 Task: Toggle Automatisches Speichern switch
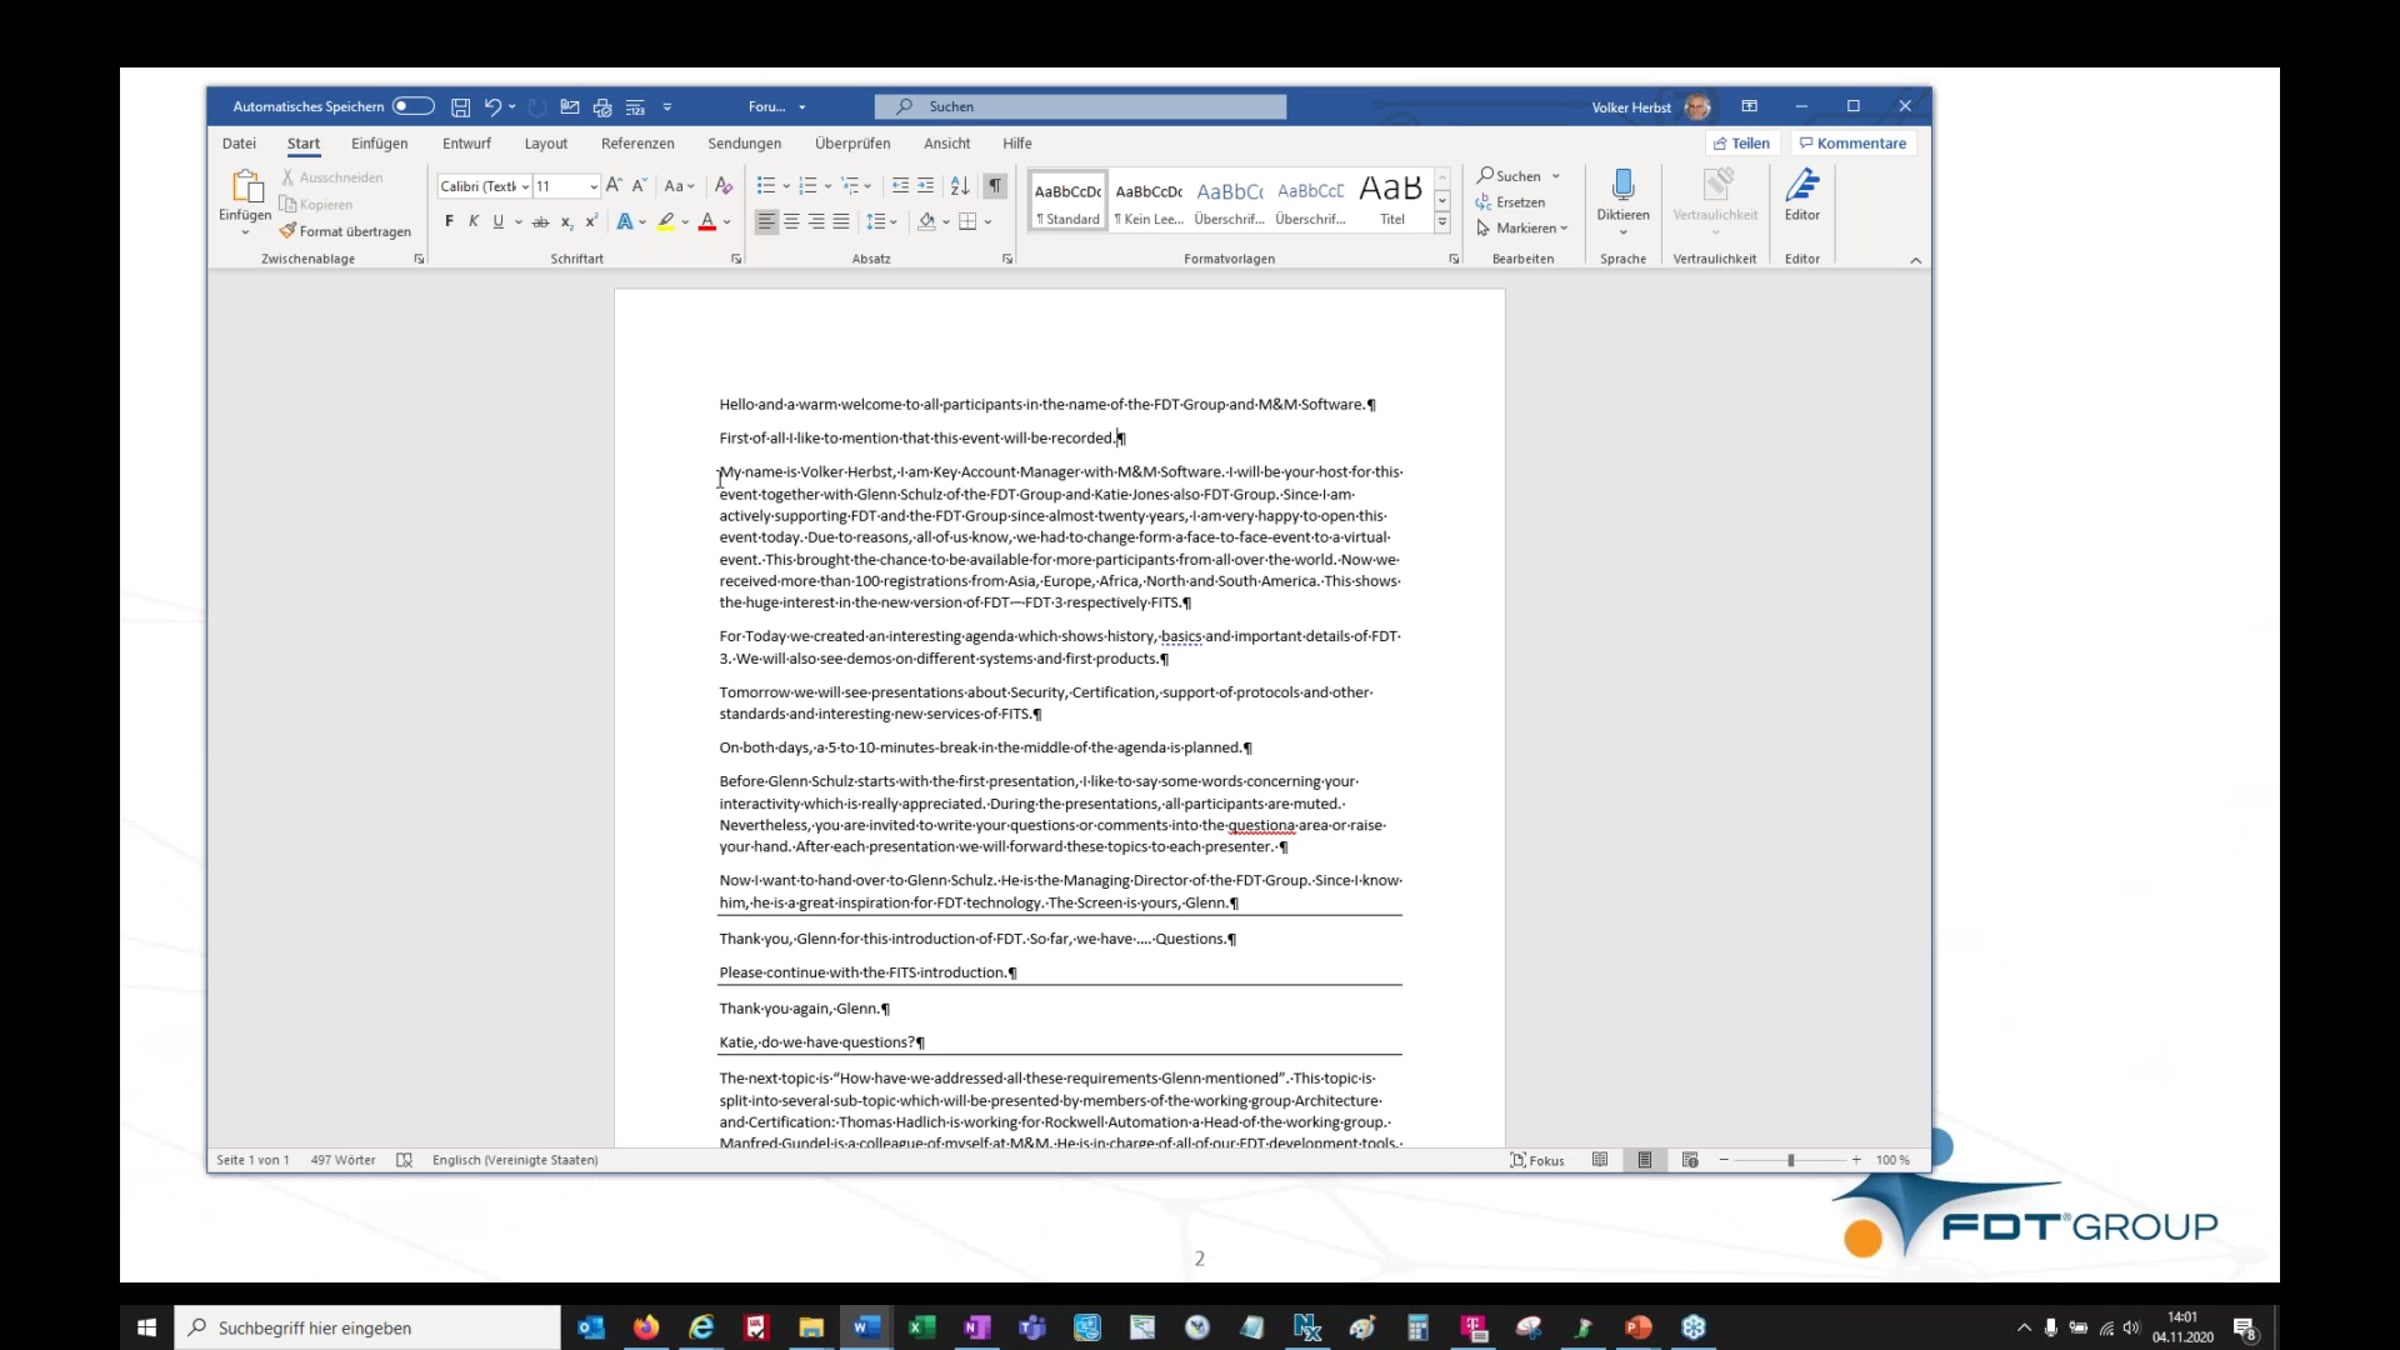click(413, 106)
